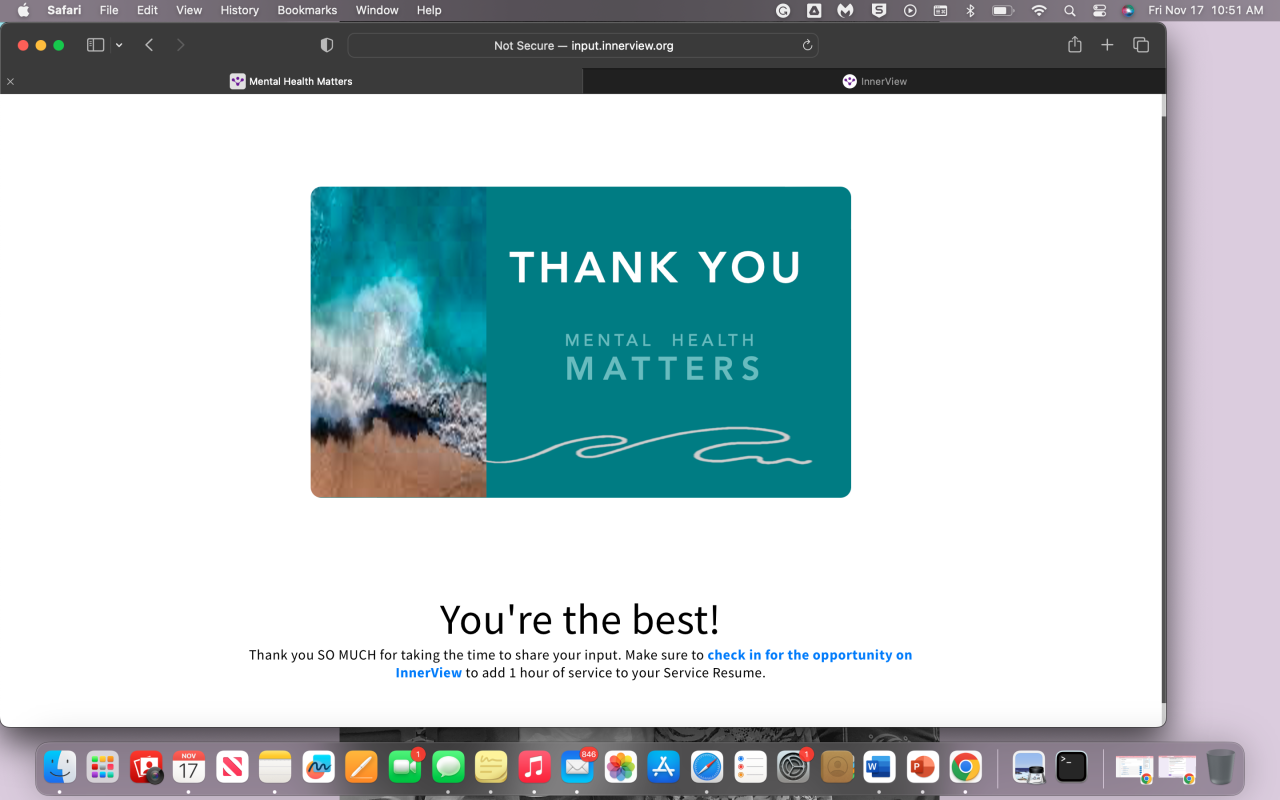Switch to the InnerView tab
This screenshot has height=800, width=1280.
pos(875,81)
